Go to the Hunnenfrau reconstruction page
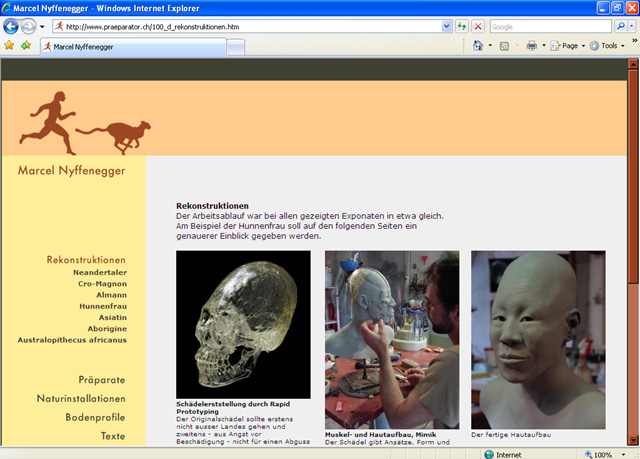 tap(101, 306)
